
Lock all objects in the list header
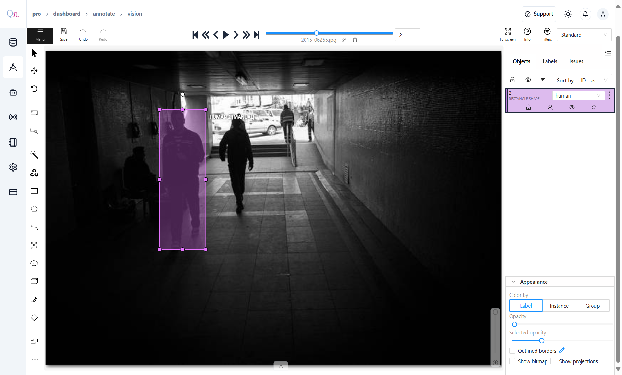[x=512, y=80]
